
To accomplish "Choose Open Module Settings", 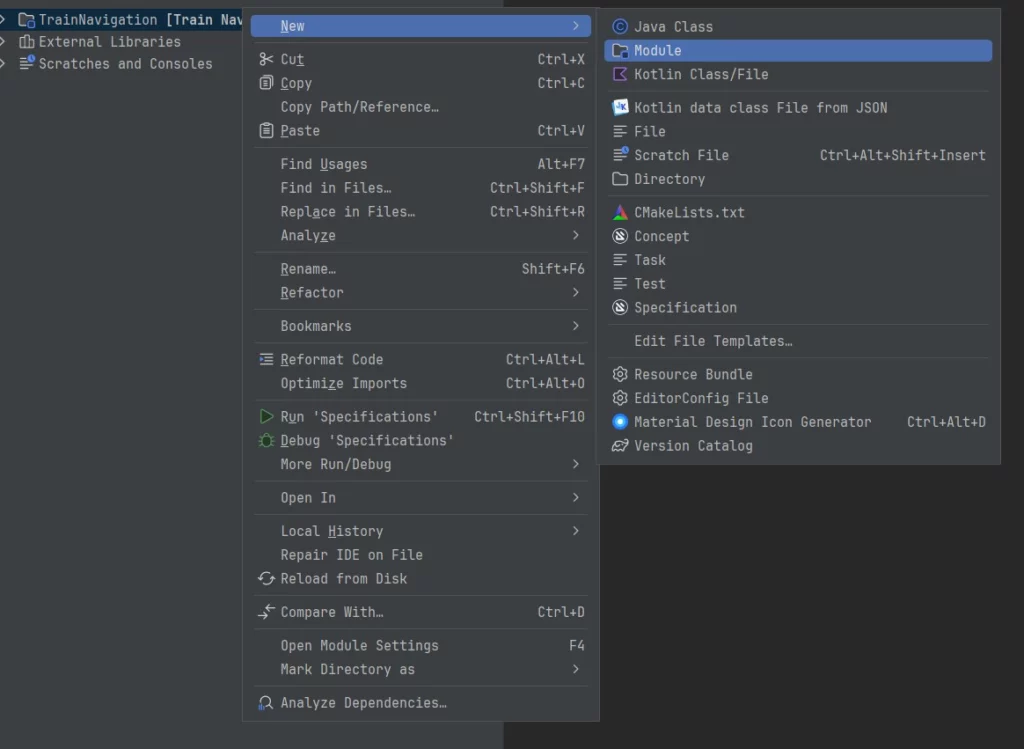I will pyautogui.click(x=359, y=646).
